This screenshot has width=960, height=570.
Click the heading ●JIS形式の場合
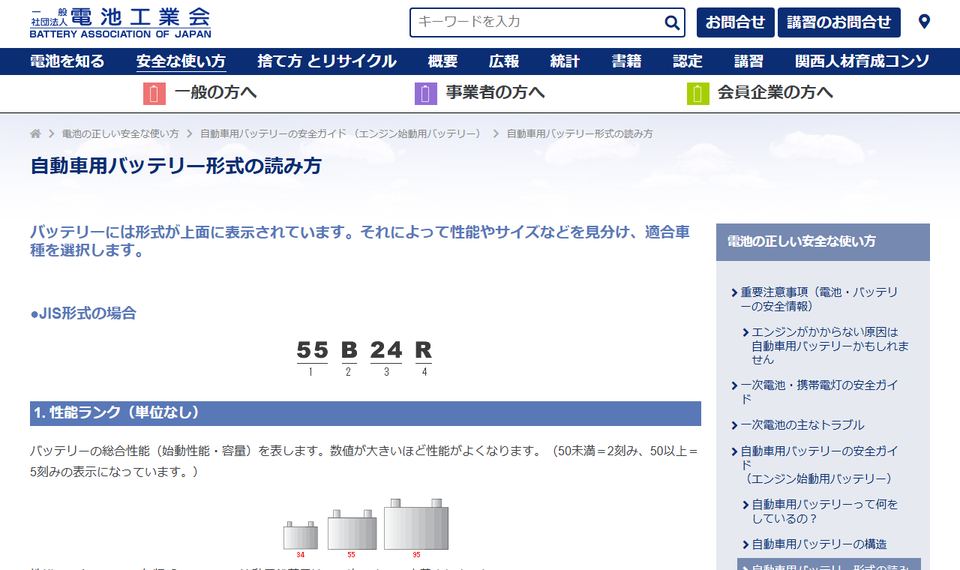click(83, 313)
